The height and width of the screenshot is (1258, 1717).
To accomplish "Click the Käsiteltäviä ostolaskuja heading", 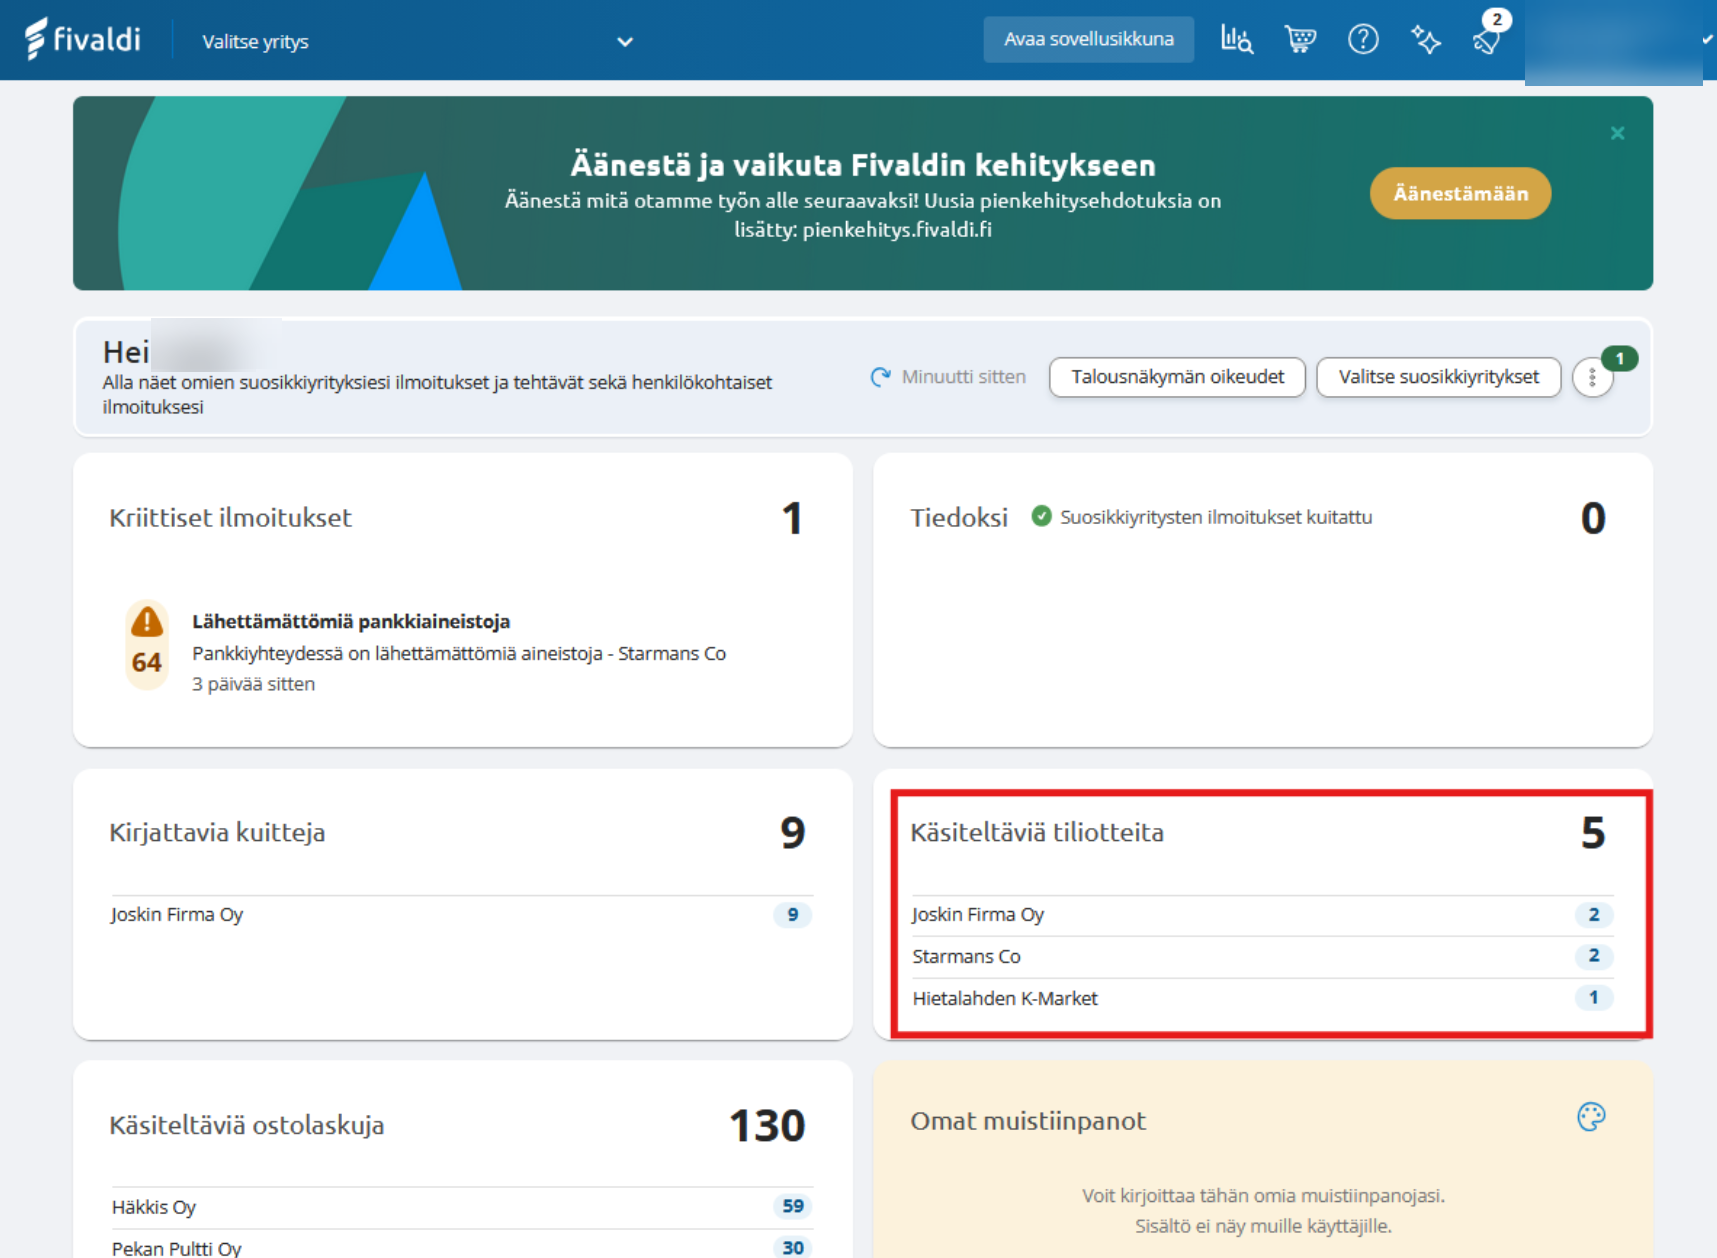I will [246, 1125].
